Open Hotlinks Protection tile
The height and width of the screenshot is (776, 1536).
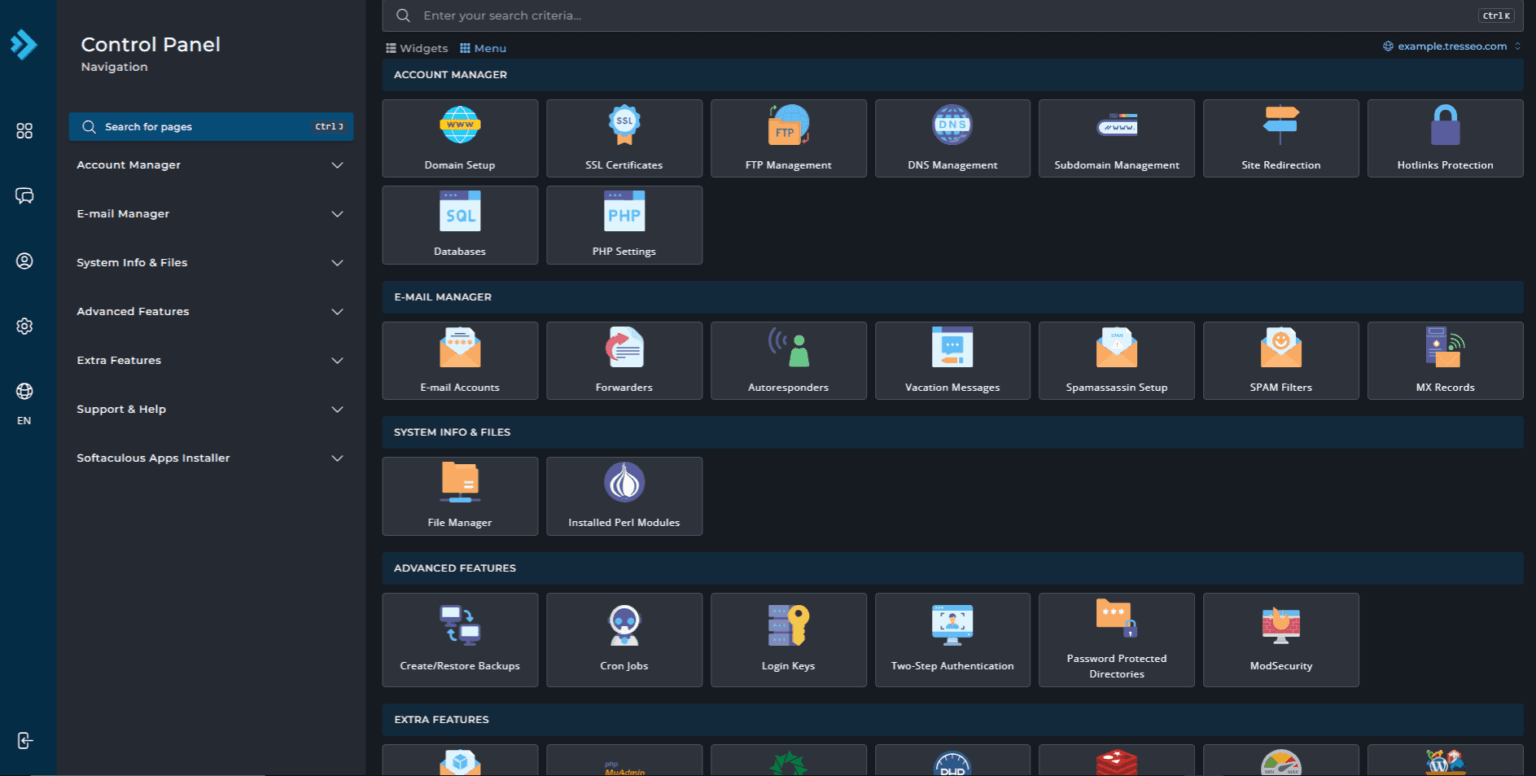click(1445, 138)
